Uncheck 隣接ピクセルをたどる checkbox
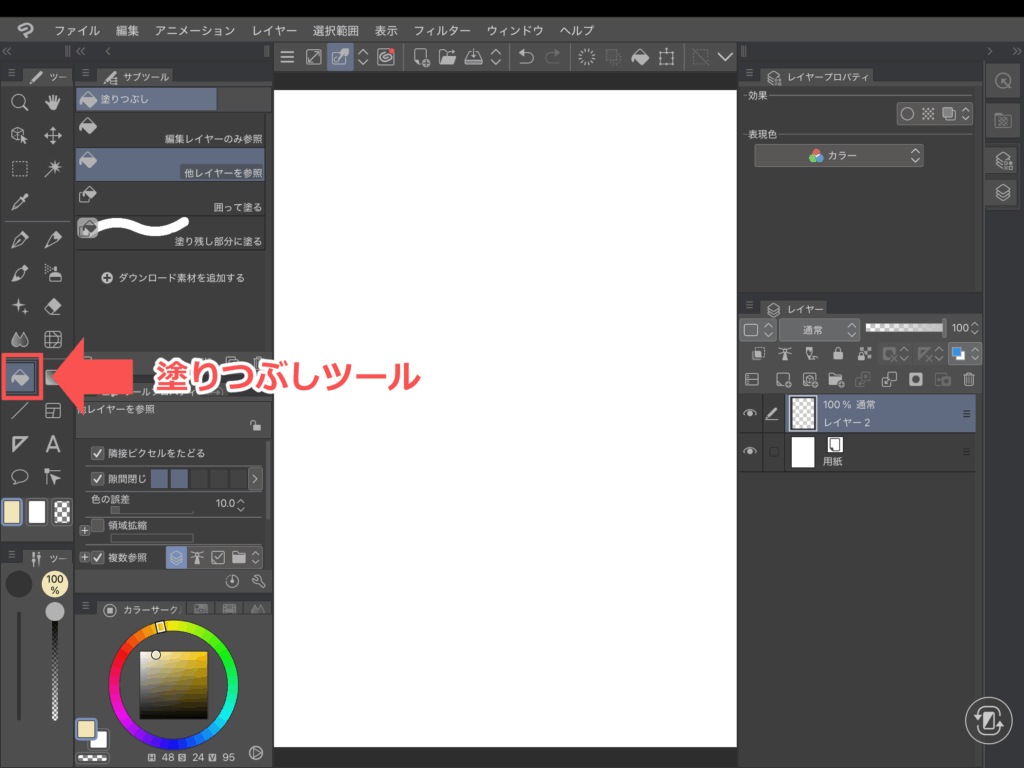Viewport: 1024px width, 768px height. coord(98,452)
